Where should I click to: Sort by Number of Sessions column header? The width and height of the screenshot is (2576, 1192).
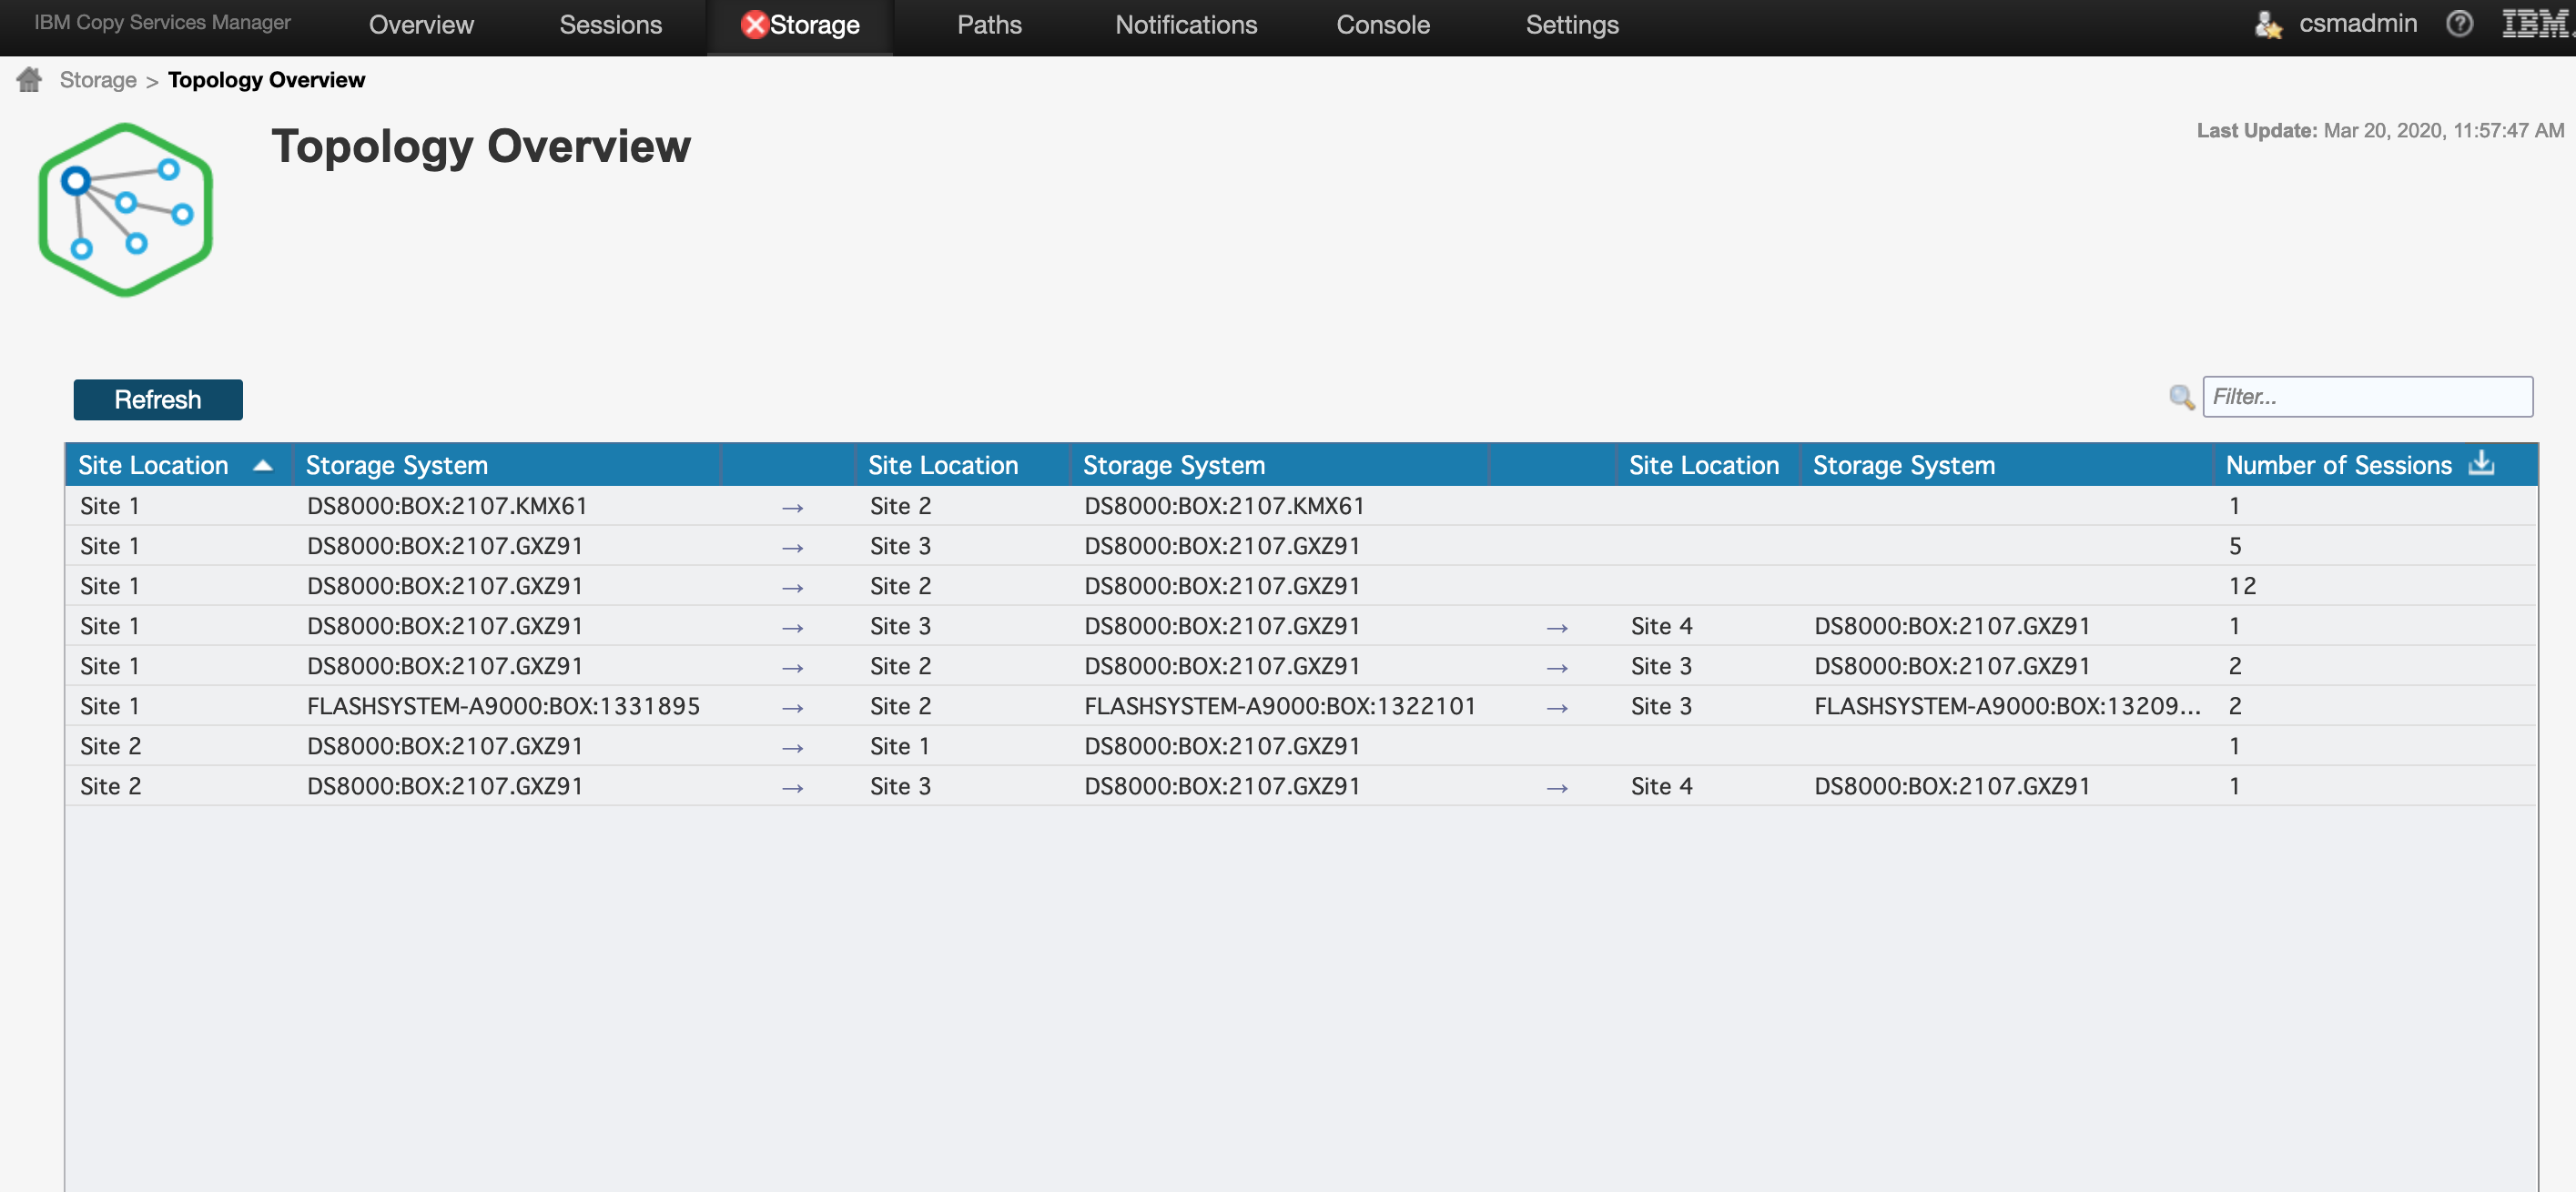(2338, 465)
